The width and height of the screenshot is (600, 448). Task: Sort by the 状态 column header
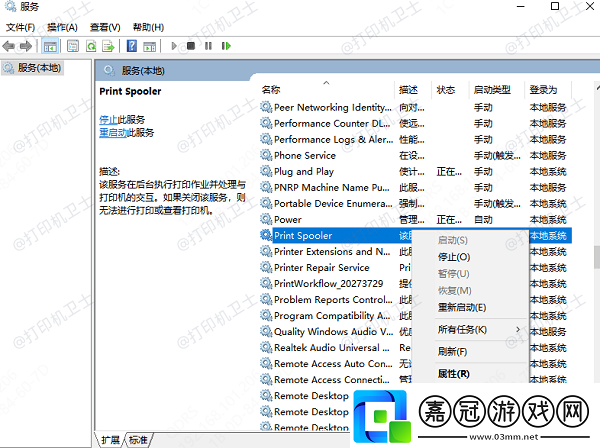click(446, 90)
